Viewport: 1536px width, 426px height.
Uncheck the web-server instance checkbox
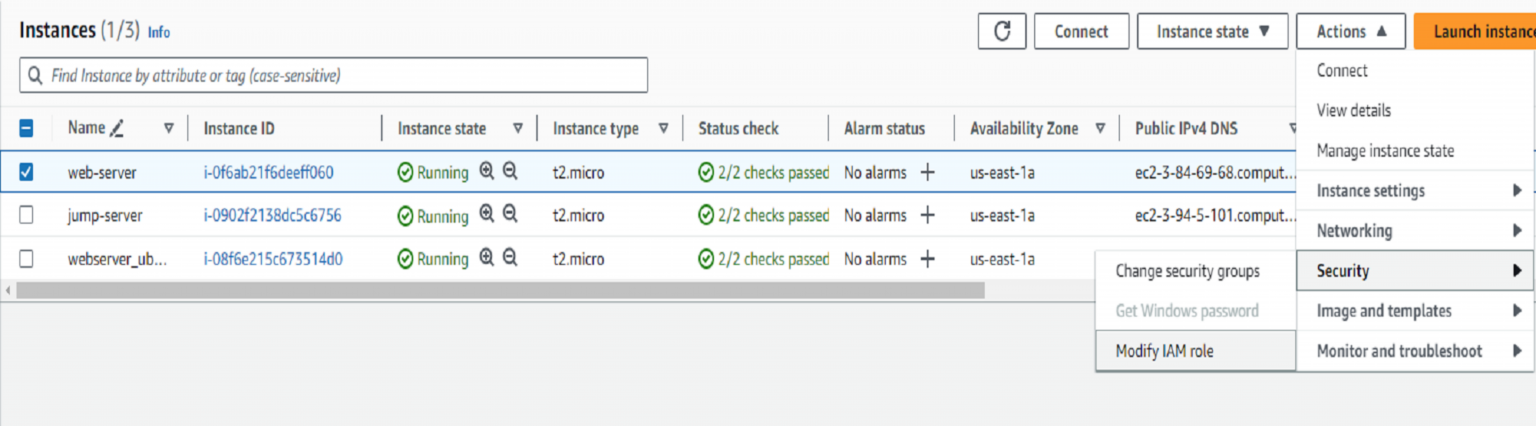(27, 172)
